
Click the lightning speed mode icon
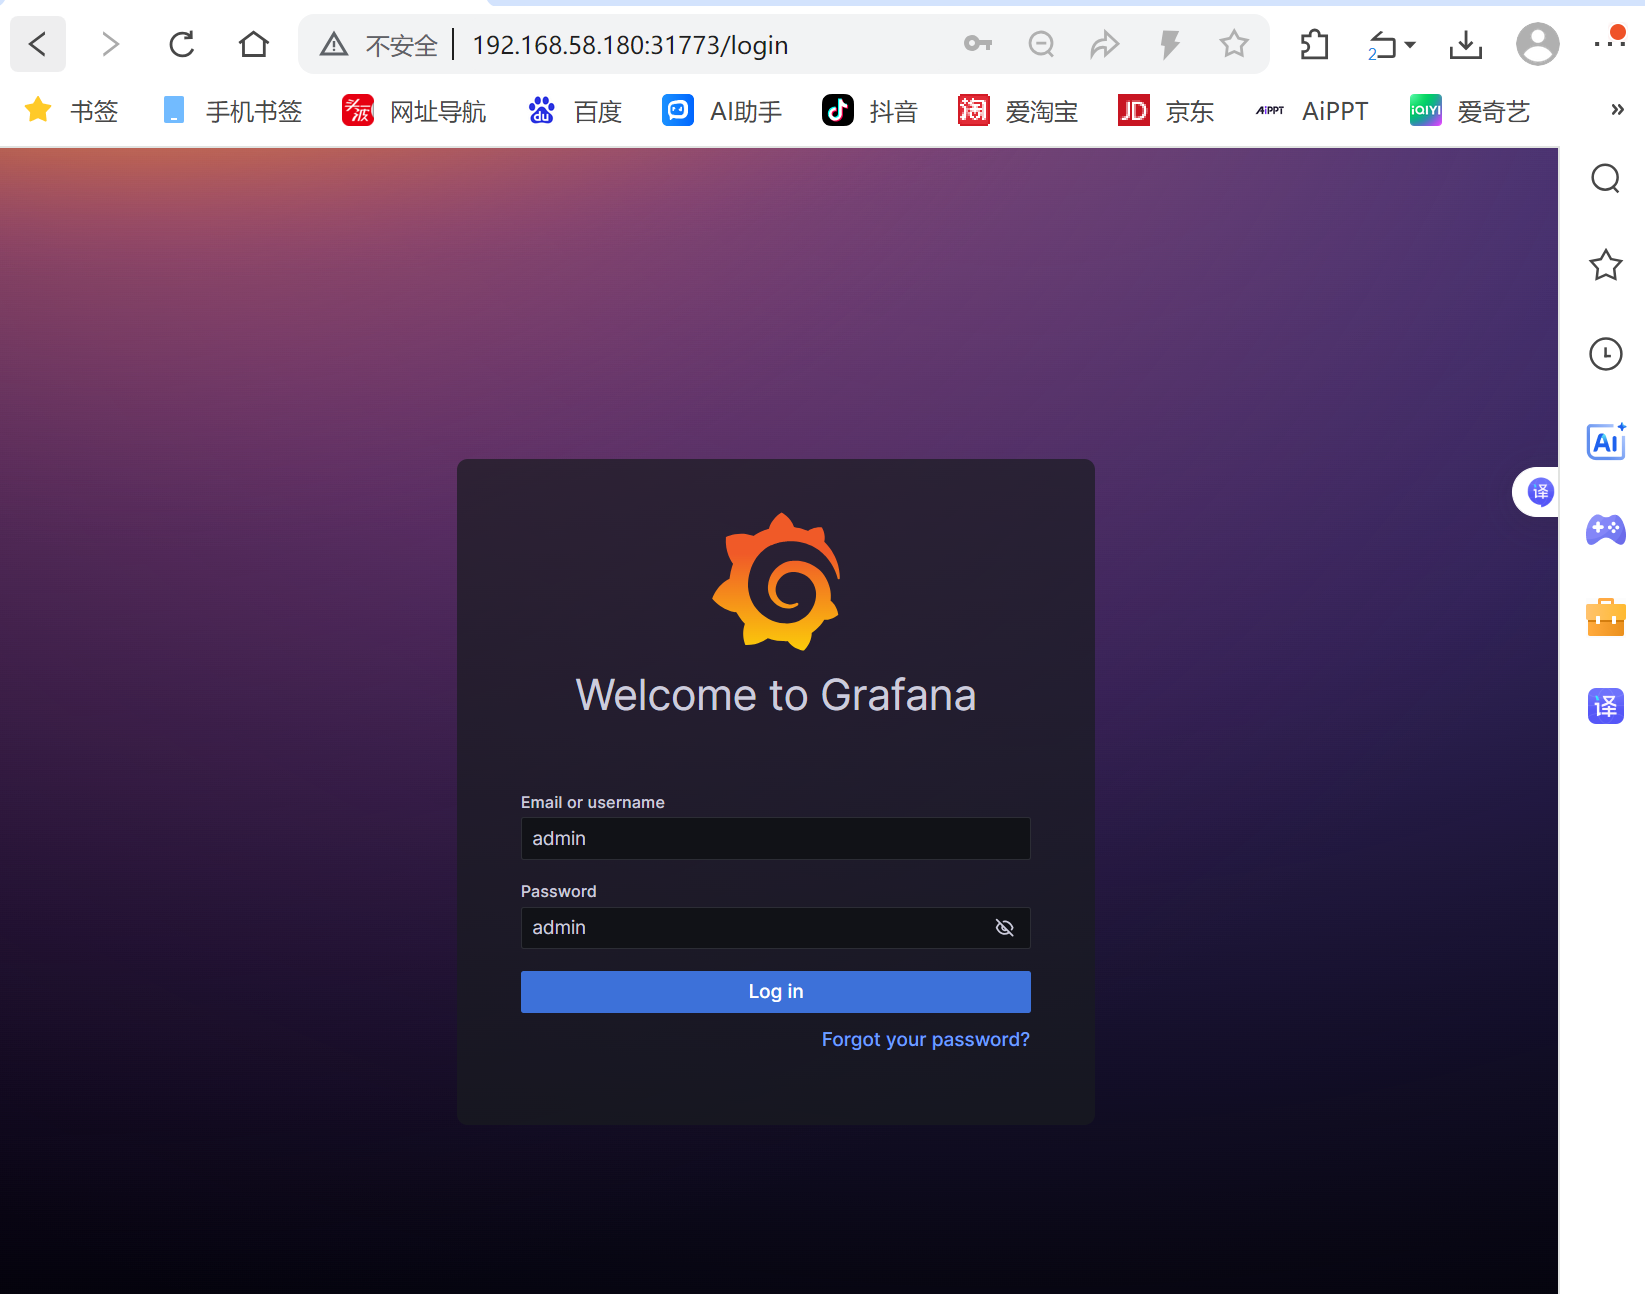click(x=1170, y=44)
